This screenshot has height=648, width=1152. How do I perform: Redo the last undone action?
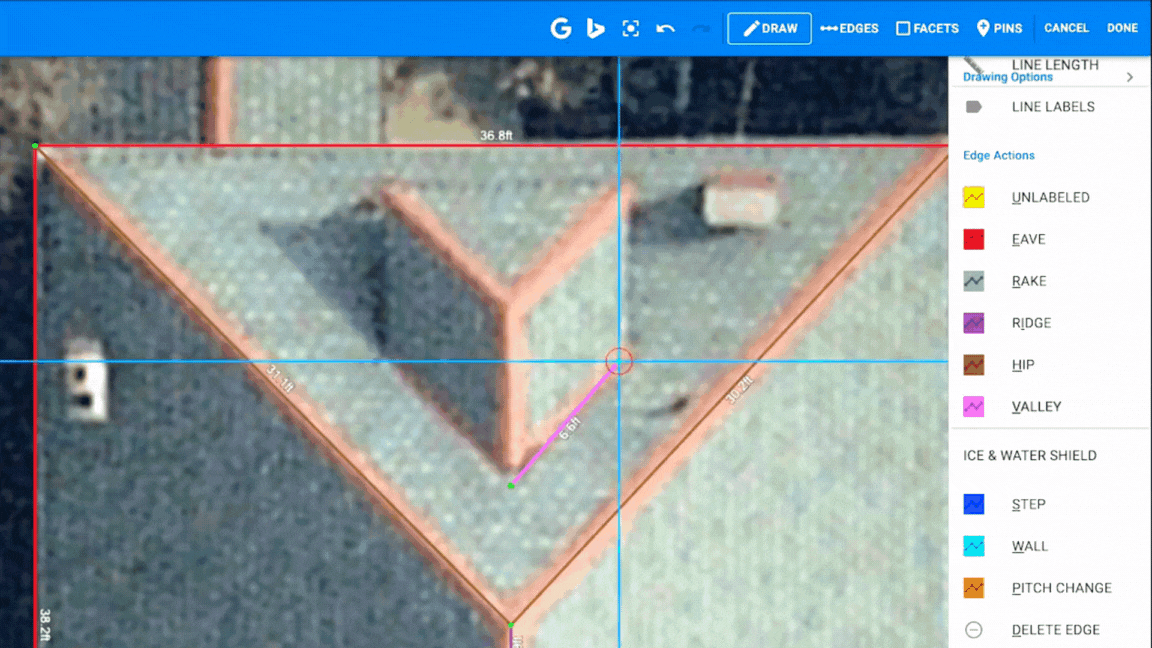[x=701, y=29]
